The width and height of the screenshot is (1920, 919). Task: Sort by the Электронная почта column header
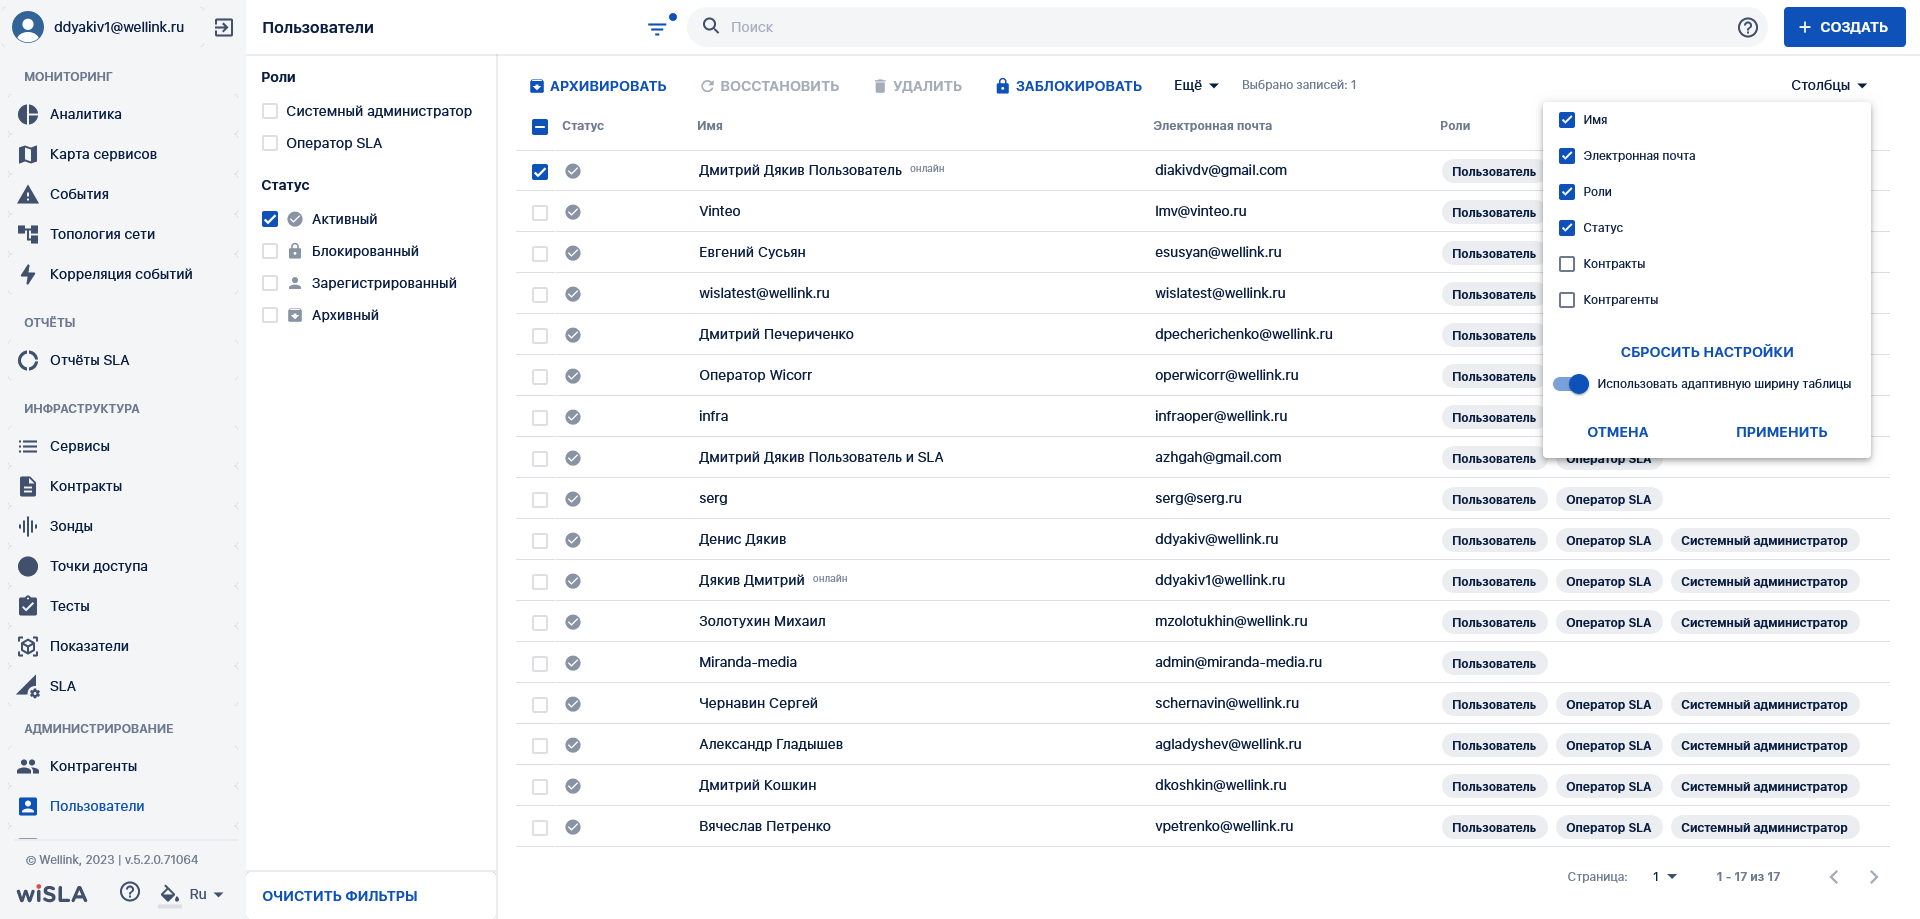click(1212, 126)
